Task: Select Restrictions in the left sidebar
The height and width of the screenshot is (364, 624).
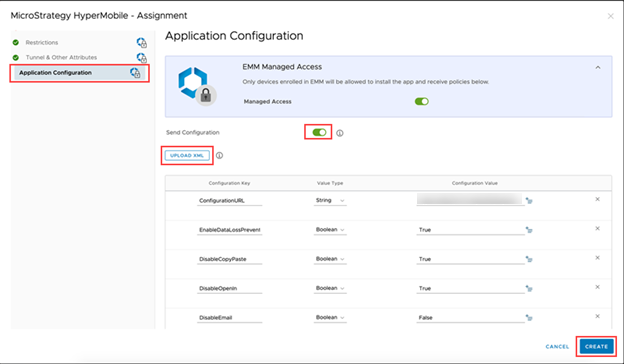Action: click(x=42, y=43)
